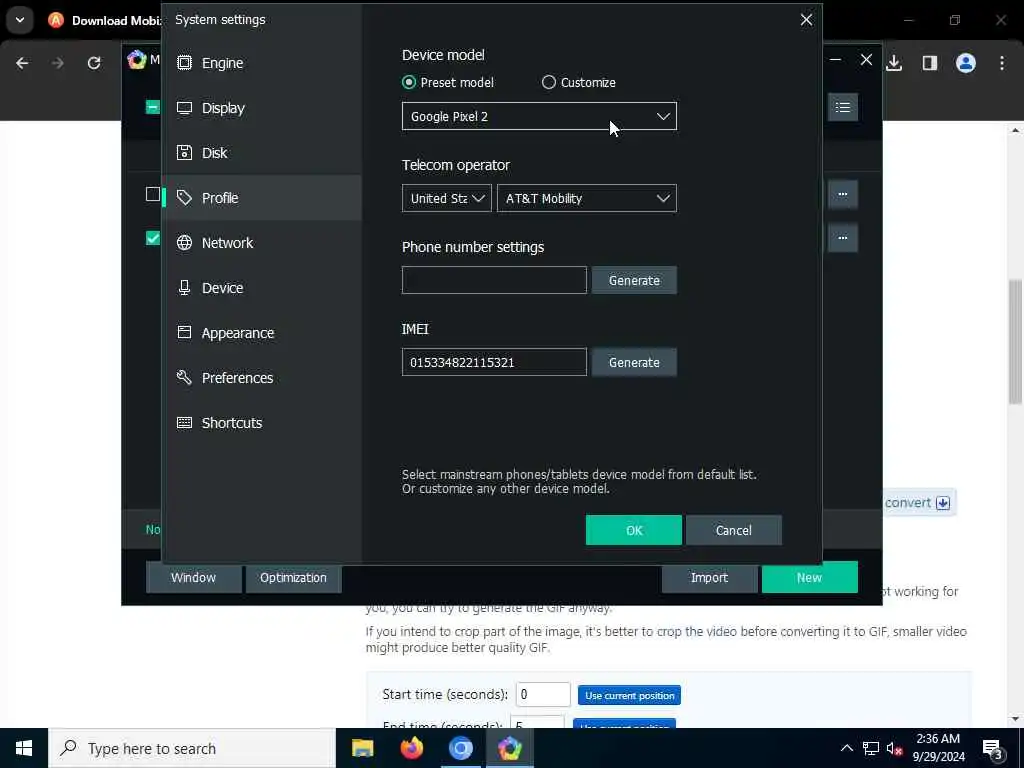The width and height of the screenshot is (1024, 768).
Task: Open the browser downloads icon
Action: point(894,63)
